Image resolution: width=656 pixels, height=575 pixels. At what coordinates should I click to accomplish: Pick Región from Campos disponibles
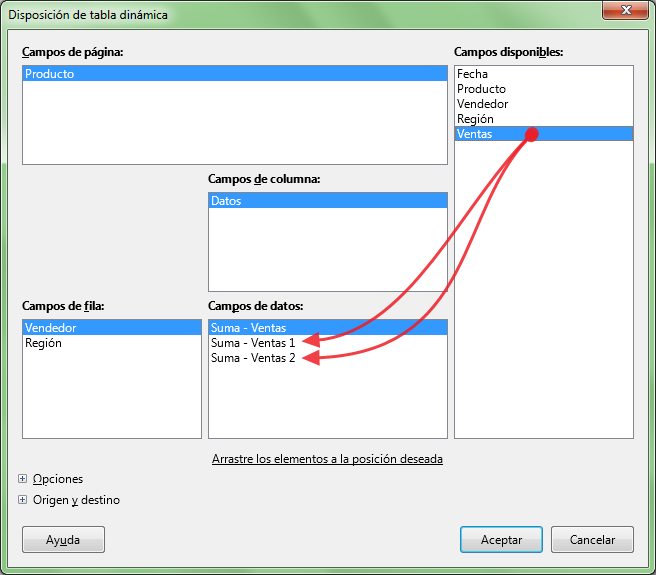point(475,119)
